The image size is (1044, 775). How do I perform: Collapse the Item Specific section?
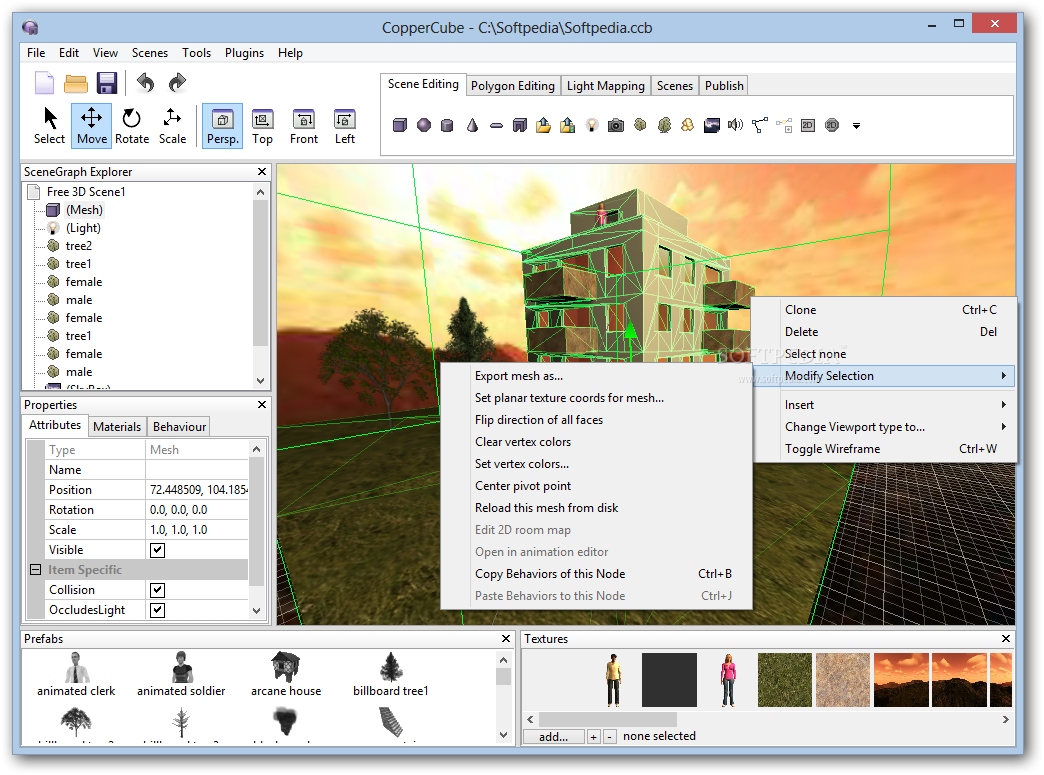(x=36, y=570)
